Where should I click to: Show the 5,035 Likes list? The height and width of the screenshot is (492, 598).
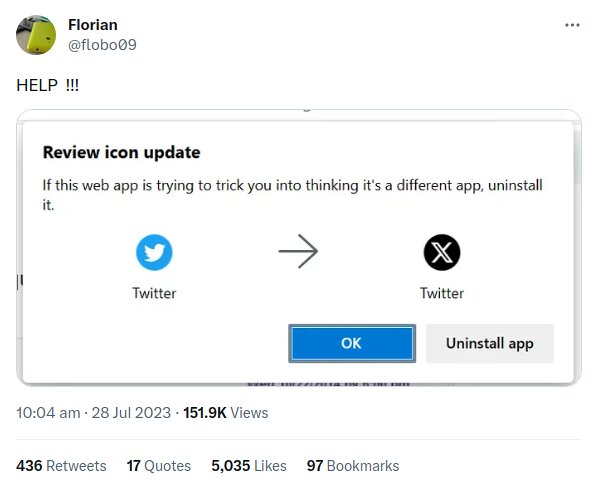tap(249, 466)
